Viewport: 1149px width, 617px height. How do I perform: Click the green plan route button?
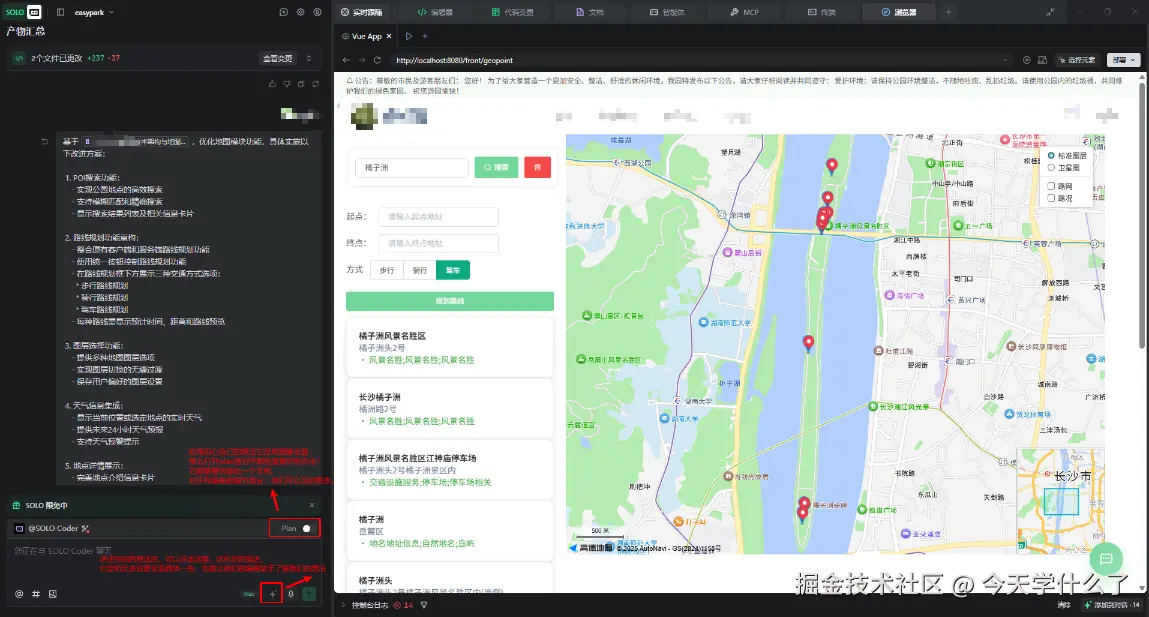(450, 301)
